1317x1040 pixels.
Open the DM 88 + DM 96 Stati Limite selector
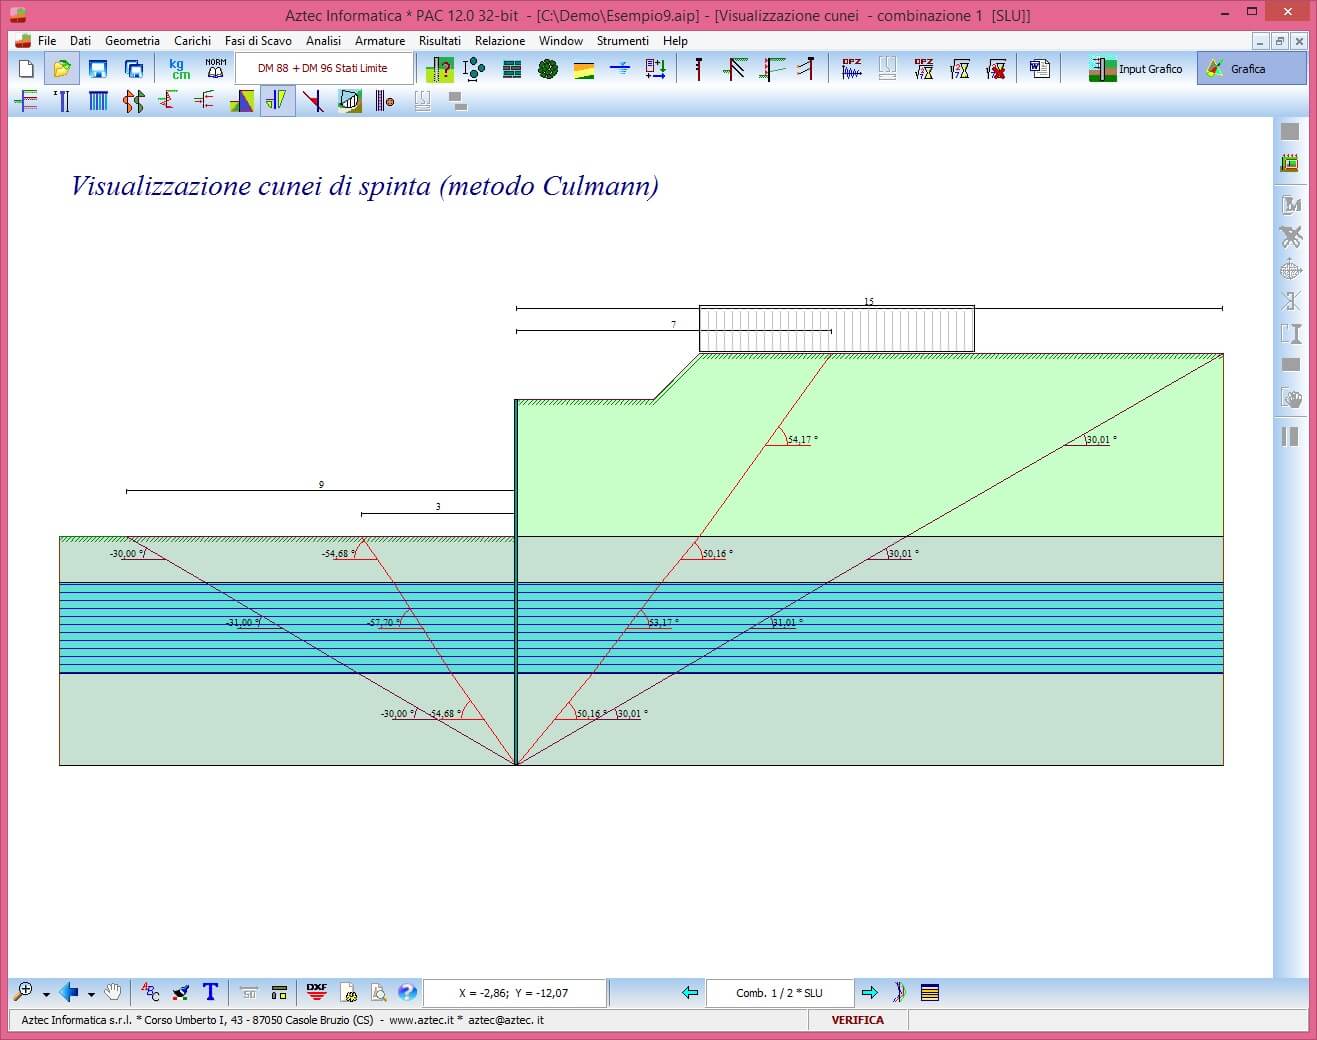(323, 69)
